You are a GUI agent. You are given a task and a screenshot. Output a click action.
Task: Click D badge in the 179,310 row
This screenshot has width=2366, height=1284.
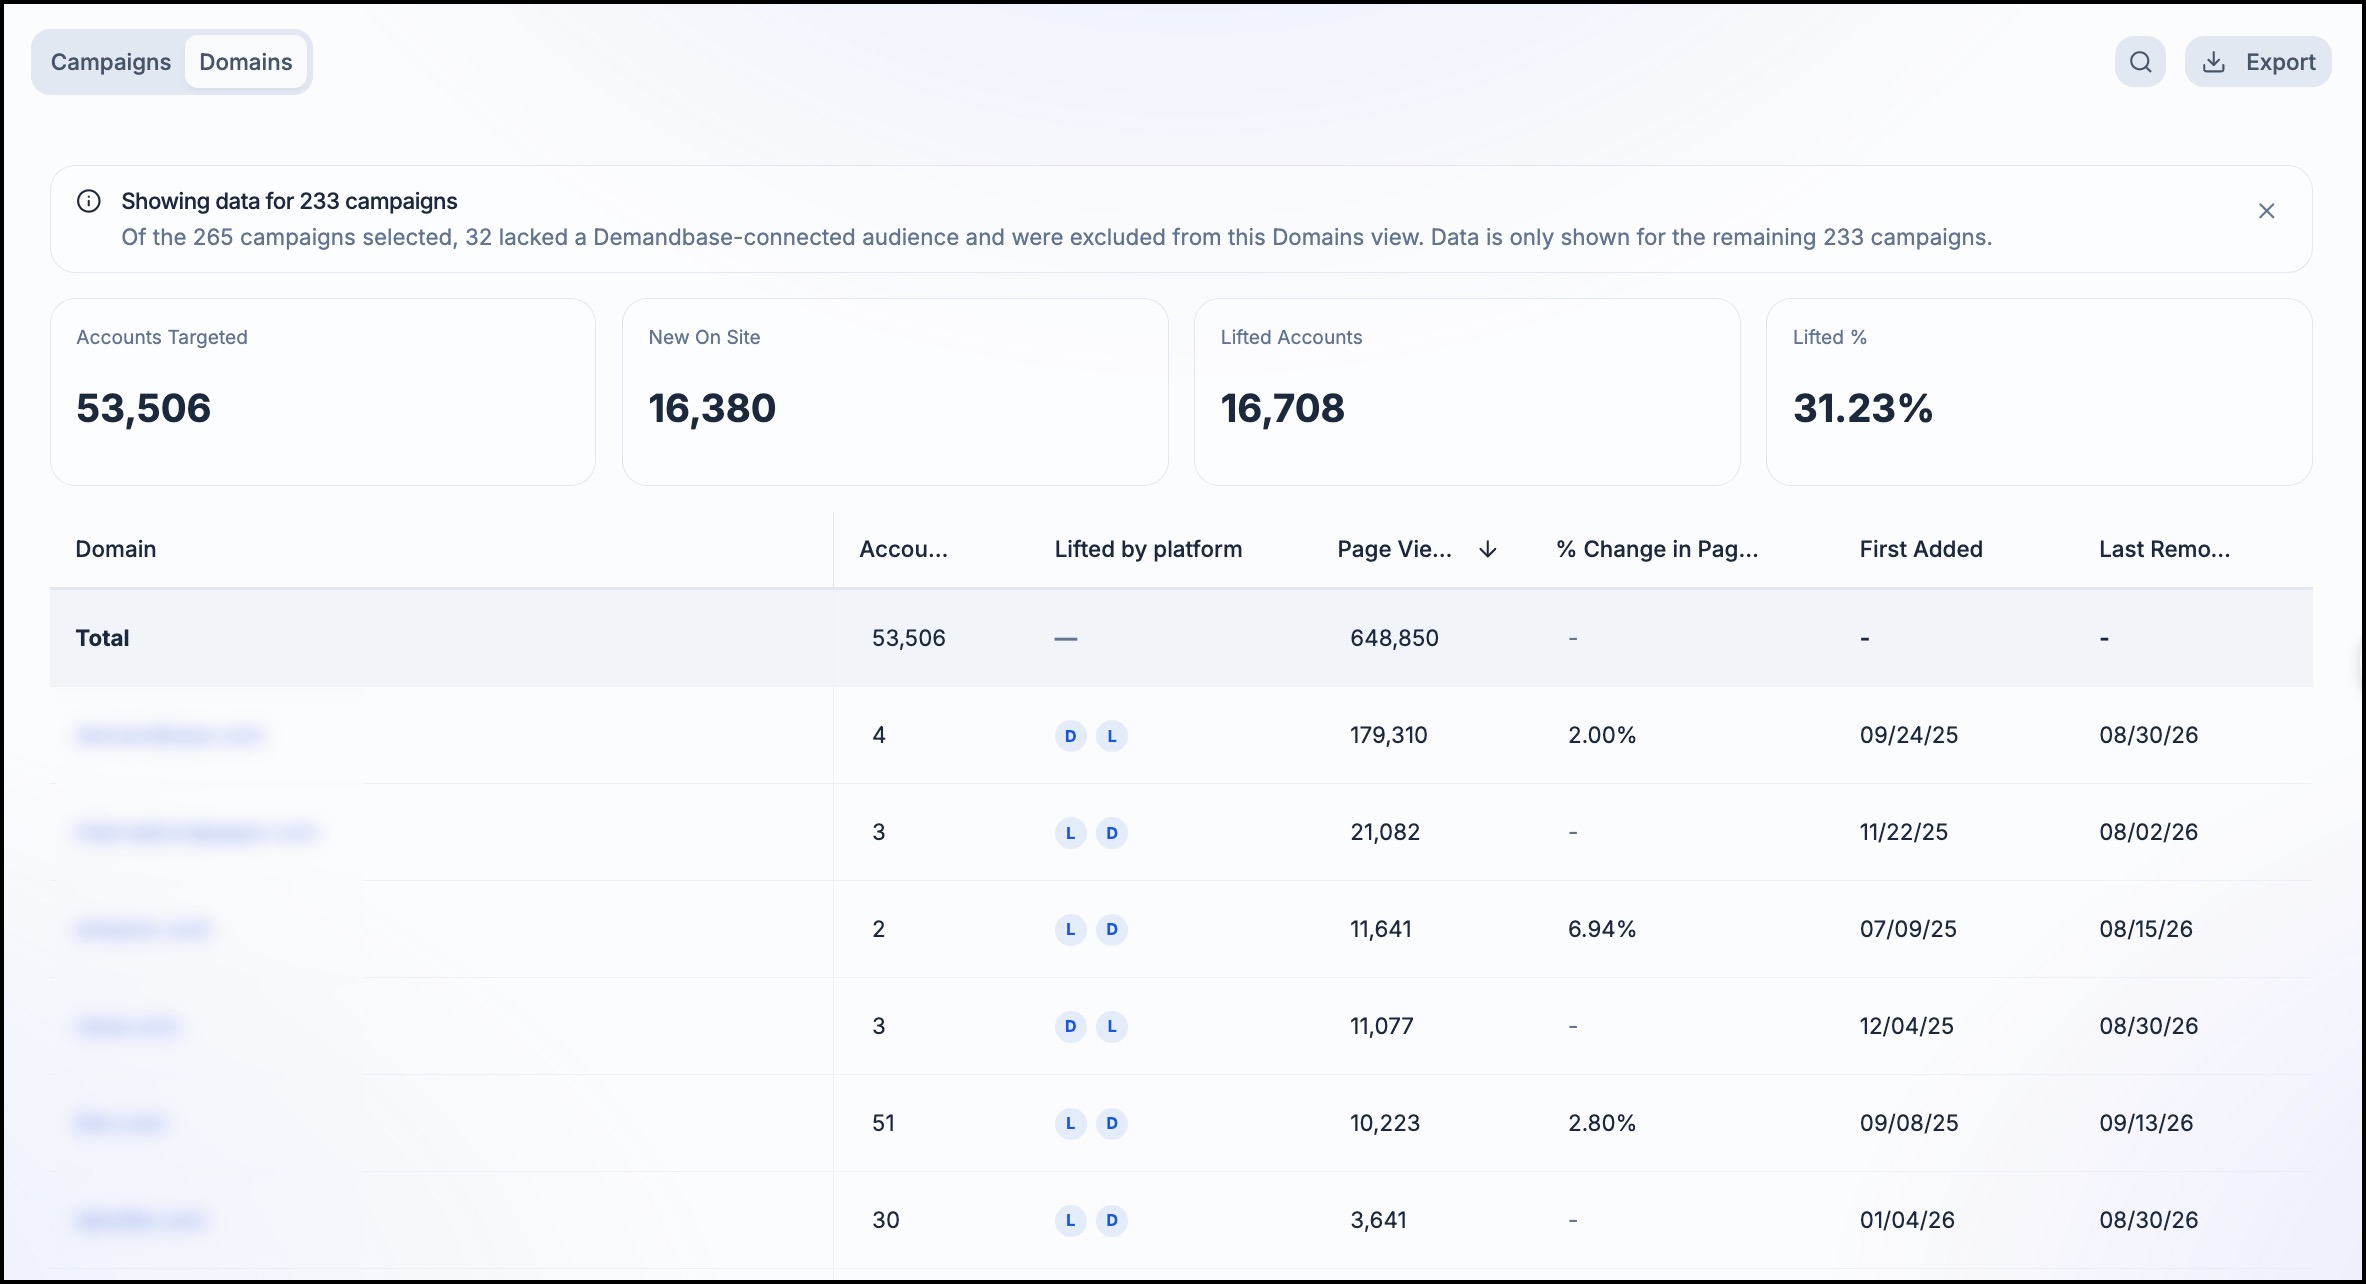coord(1071,736)
